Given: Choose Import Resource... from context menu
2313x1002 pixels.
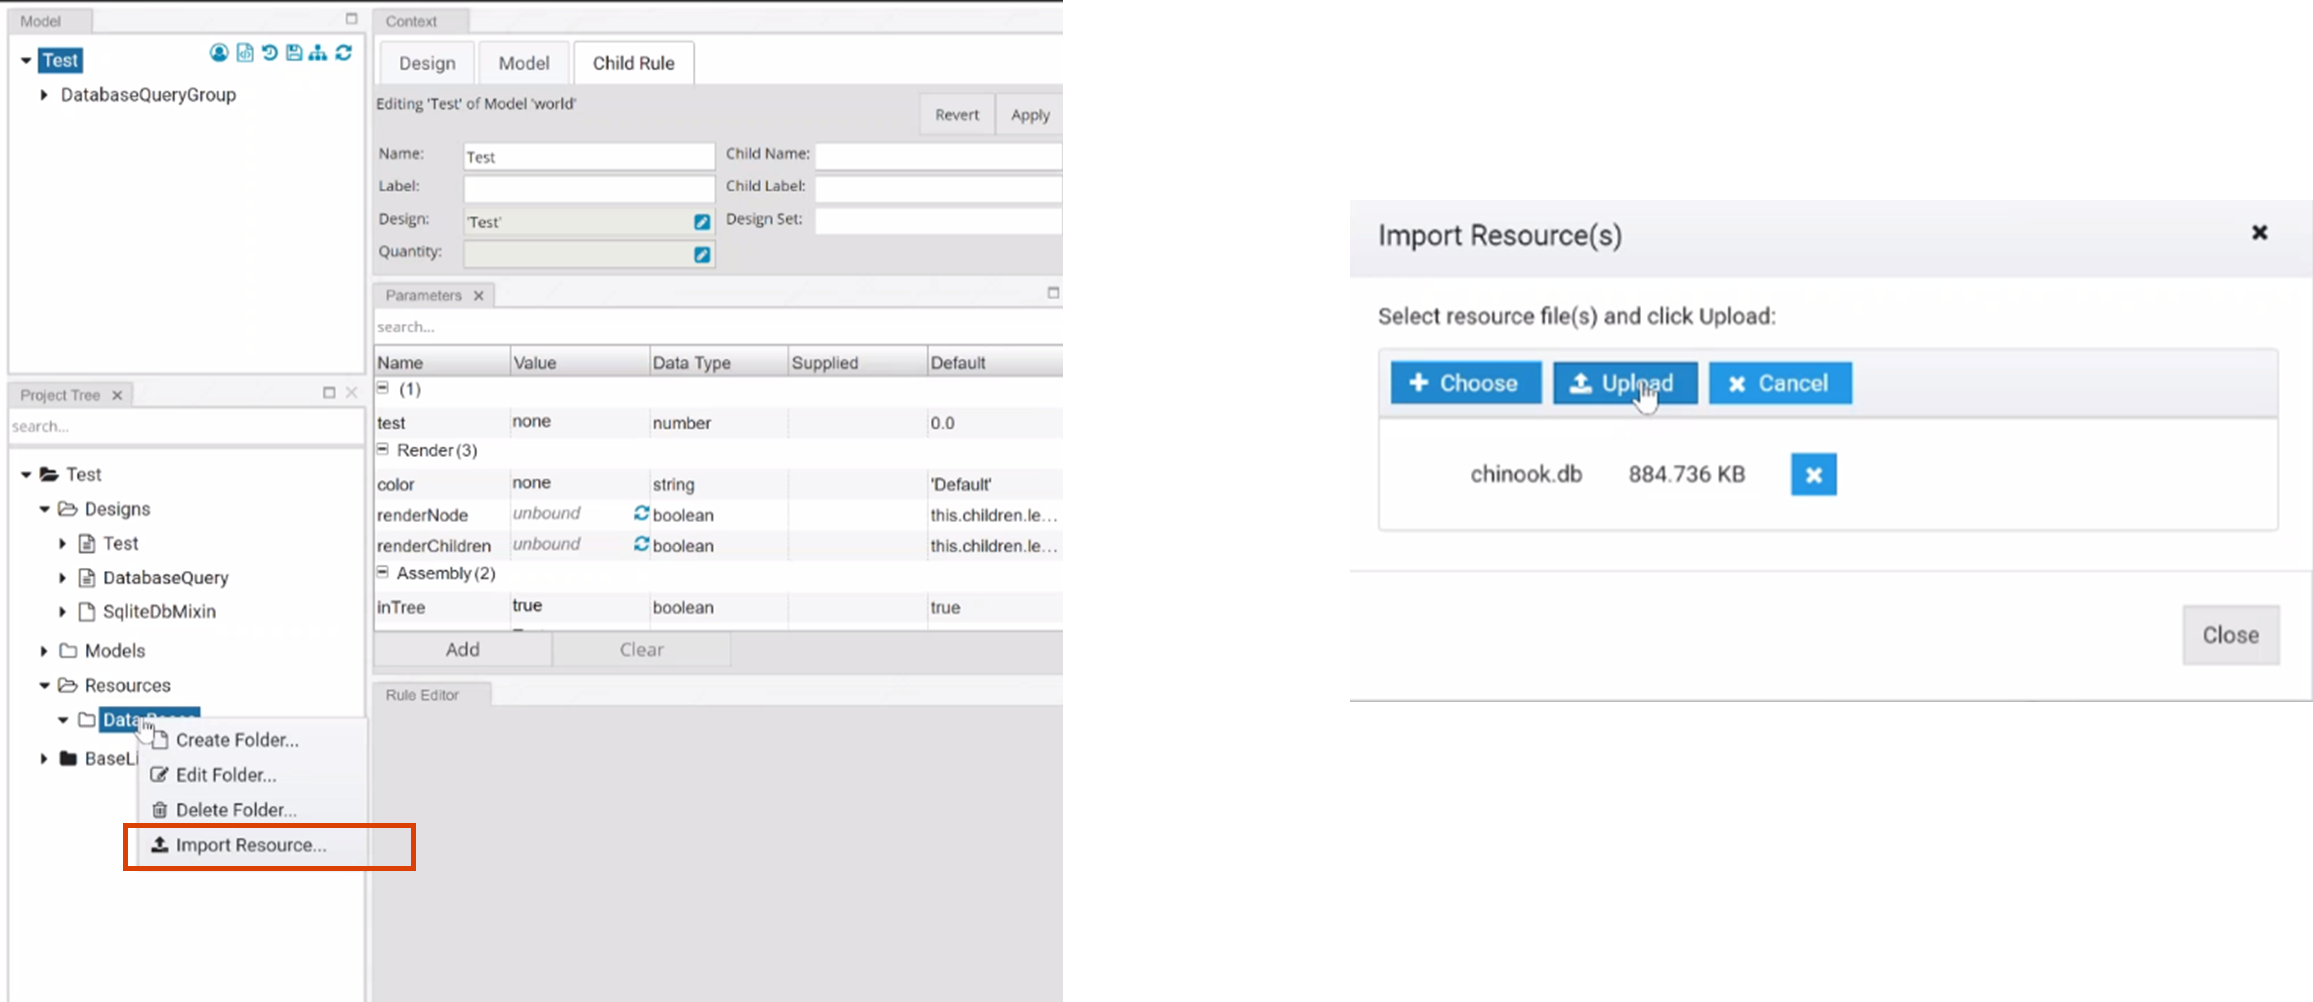Looking at the screenshot, I should [251, 845].
